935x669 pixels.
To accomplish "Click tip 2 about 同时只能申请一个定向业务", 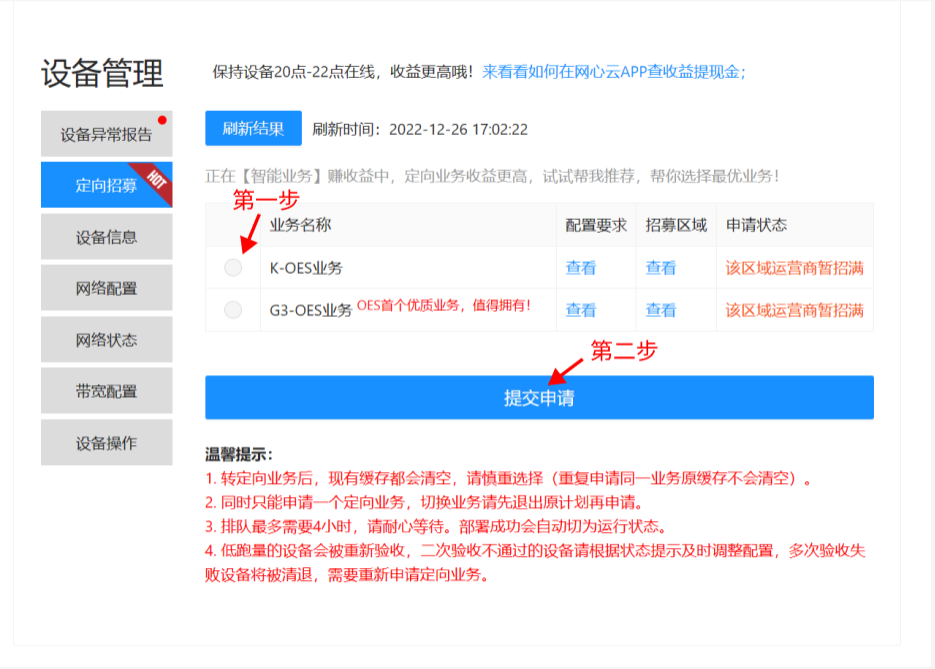I will click(x=425, y=502).
